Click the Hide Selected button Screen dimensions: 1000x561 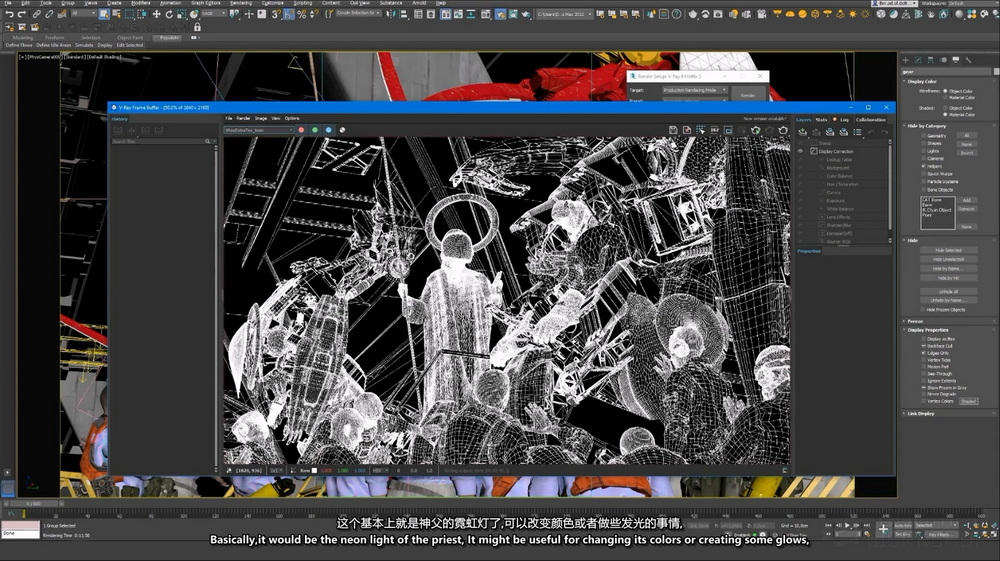pyautogui.click(x=948, y=251)
